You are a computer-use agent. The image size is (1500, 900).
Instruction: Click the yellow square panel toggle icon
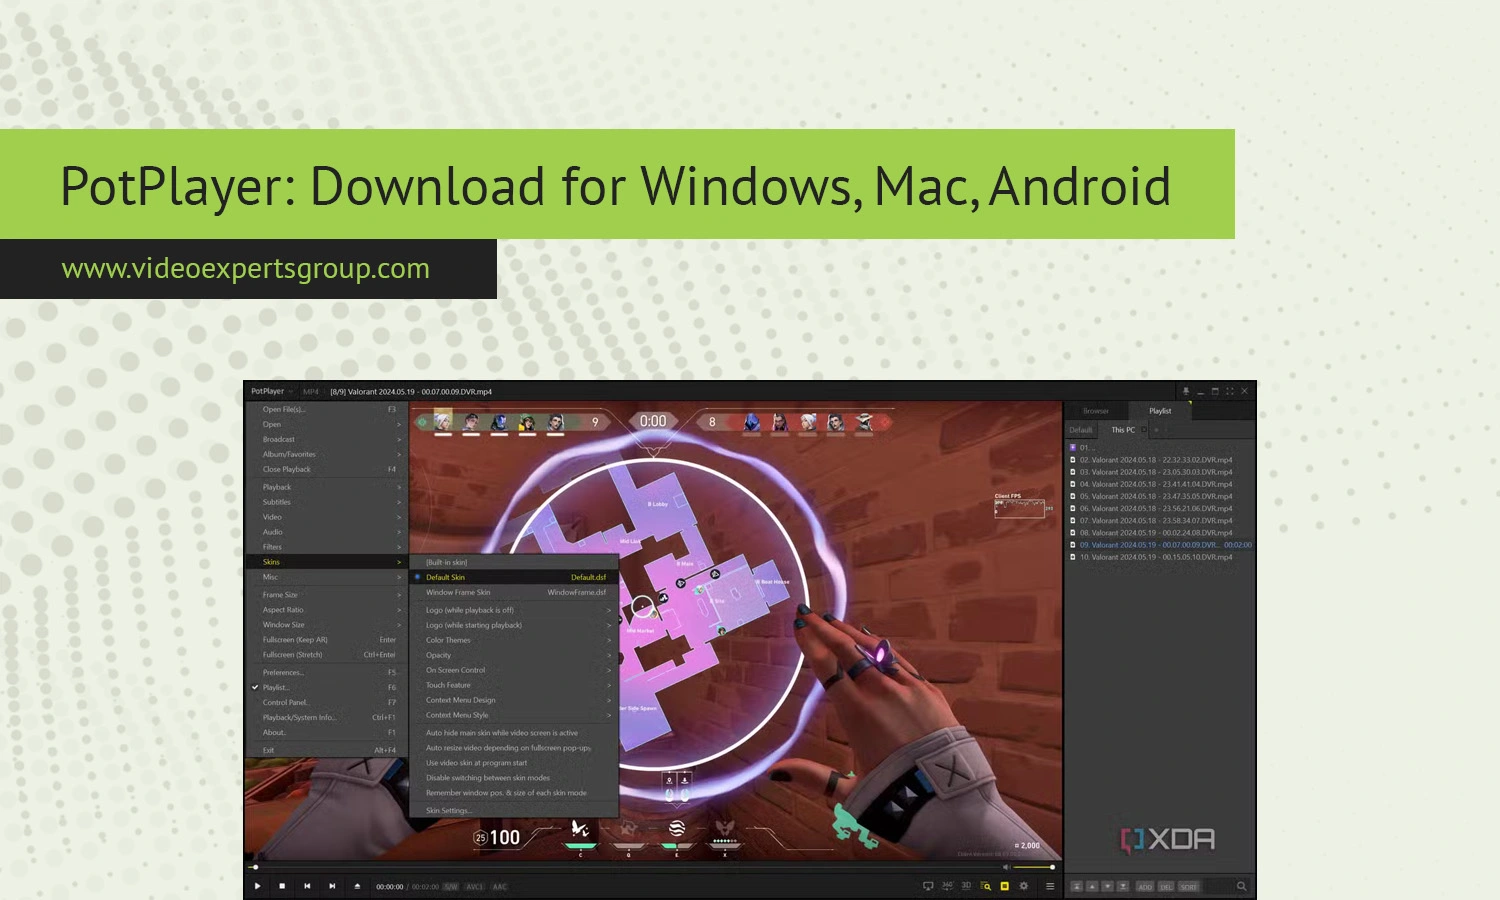point(1005,886)
